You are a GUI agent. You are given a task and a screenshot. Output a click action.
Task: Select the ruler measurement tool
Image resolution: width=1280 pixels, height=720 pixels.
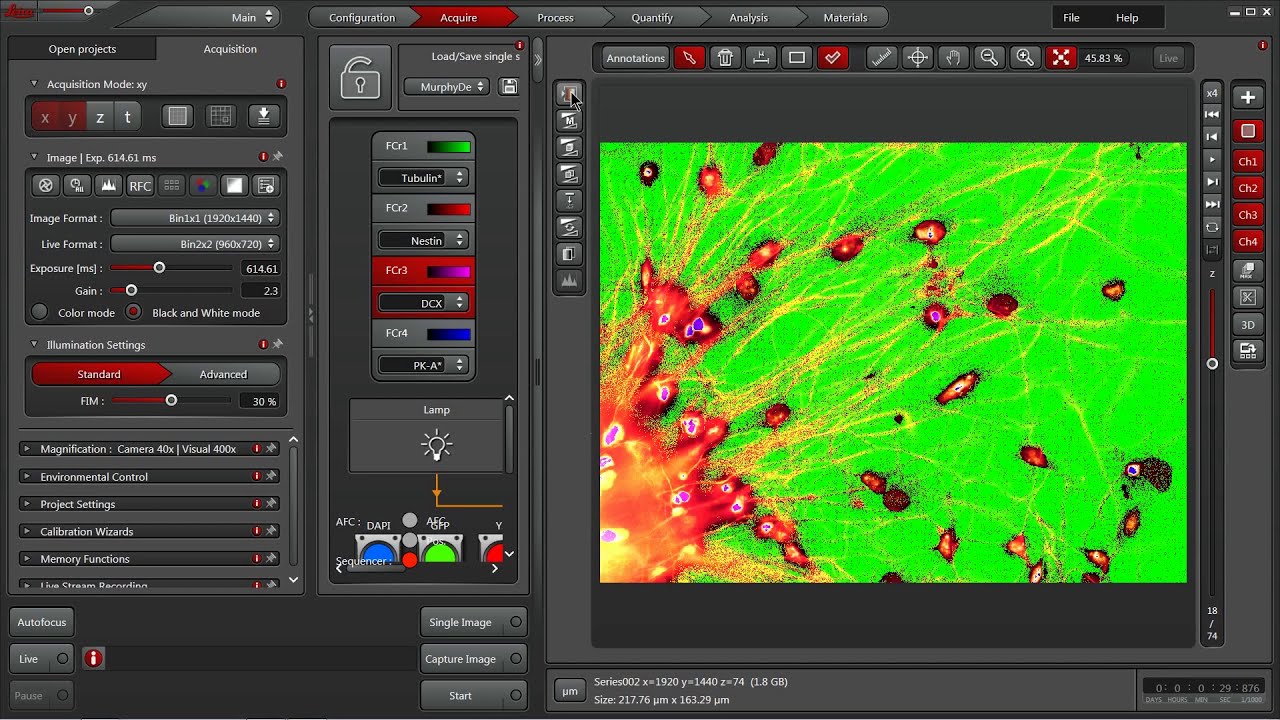click(881, 58)
